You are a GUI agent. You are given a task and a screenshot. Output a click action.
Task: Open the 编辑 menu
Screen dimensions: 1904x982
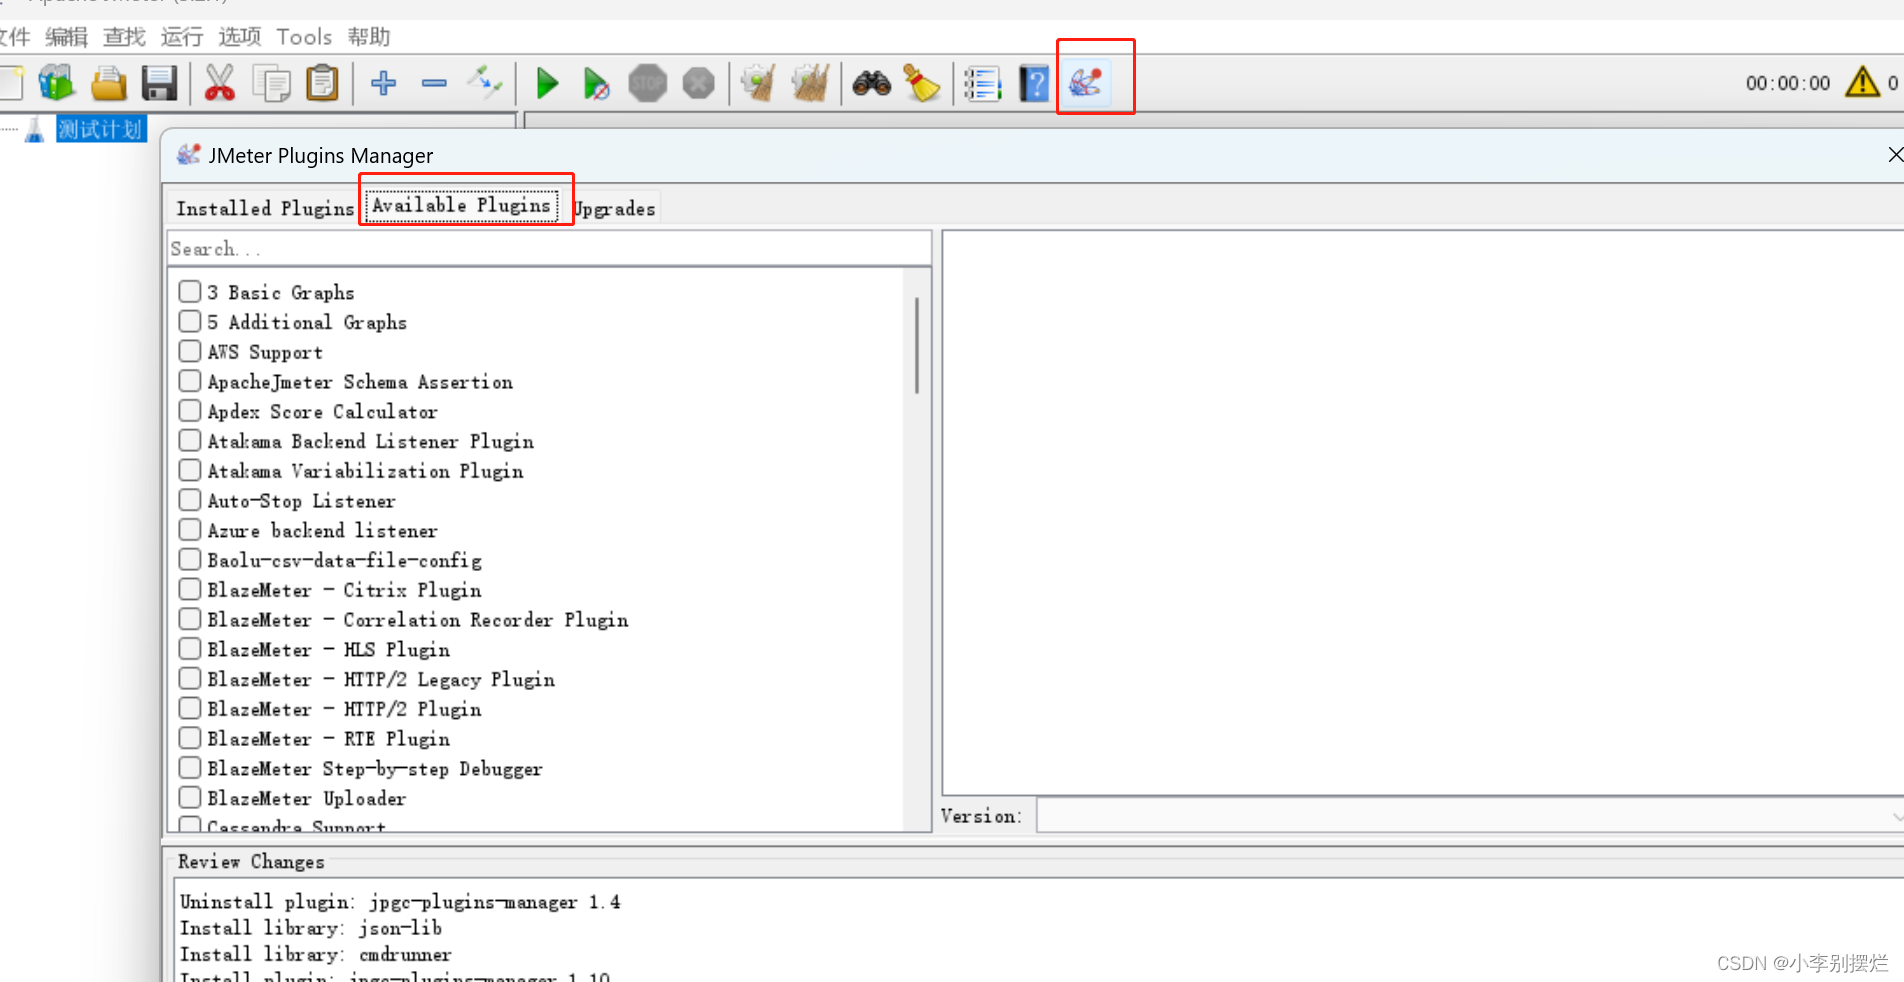[67, 37]
